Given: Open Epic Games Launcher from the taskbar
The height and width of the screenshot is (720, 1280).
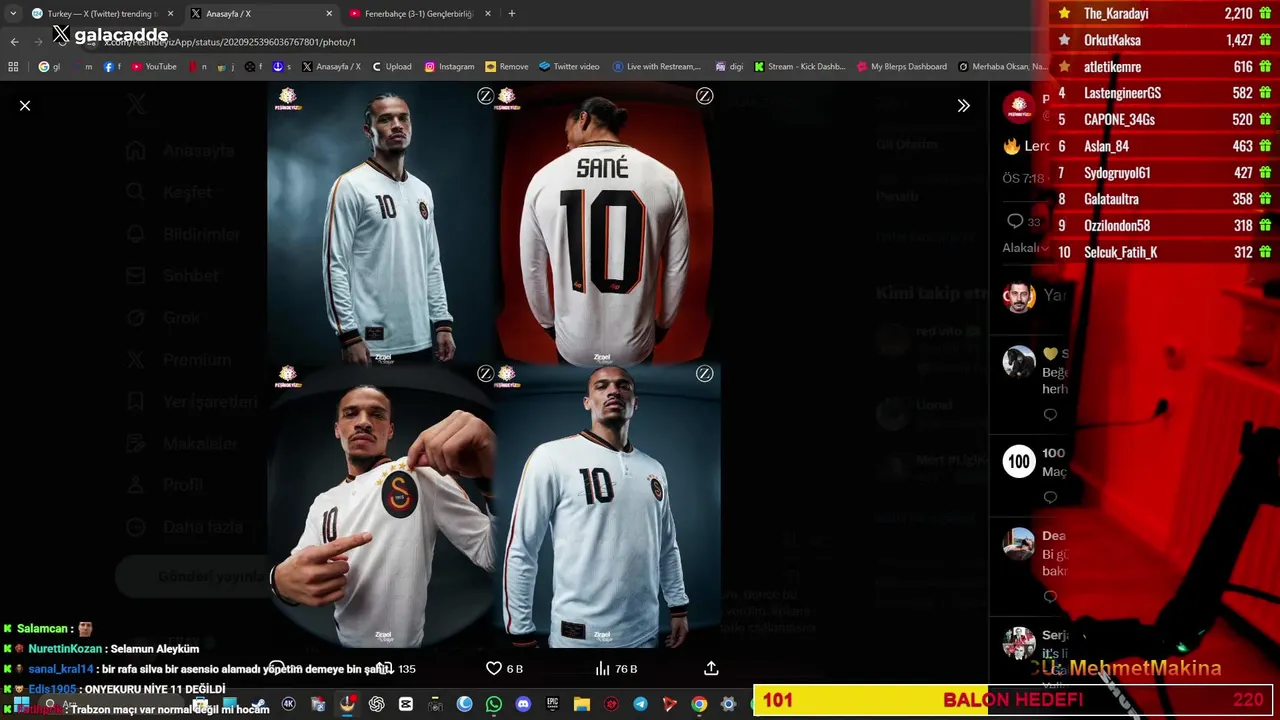Looking at the screenshot, I should tap(552, 704).
